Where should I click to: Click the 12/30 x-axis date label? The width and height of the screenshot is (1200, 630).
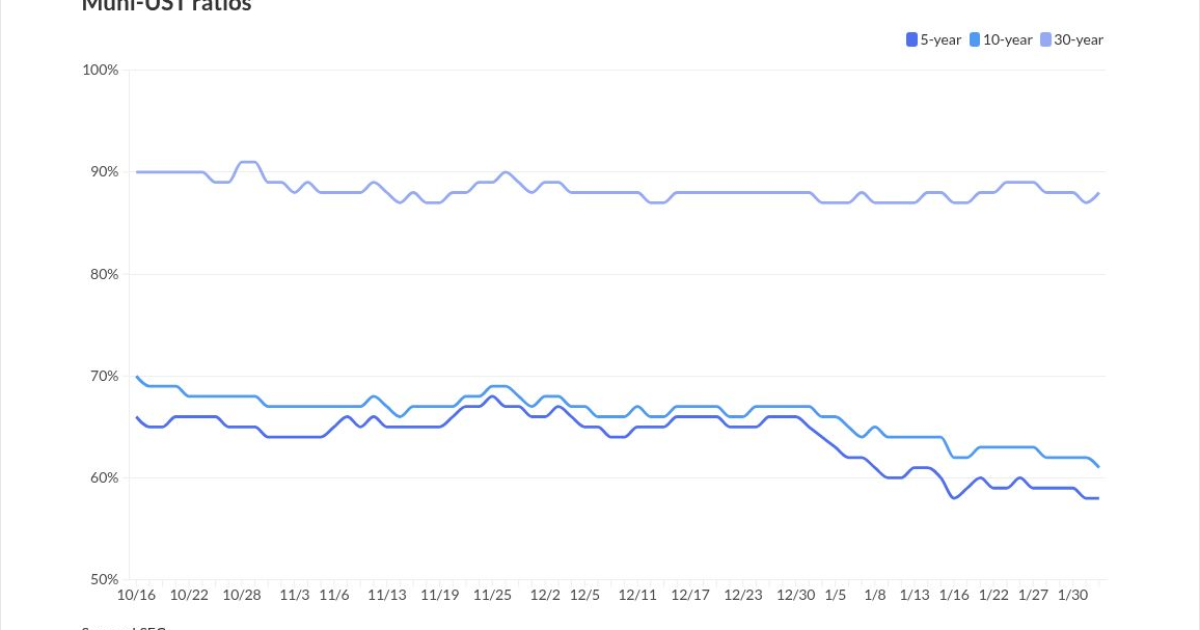[x=797, y=595]
